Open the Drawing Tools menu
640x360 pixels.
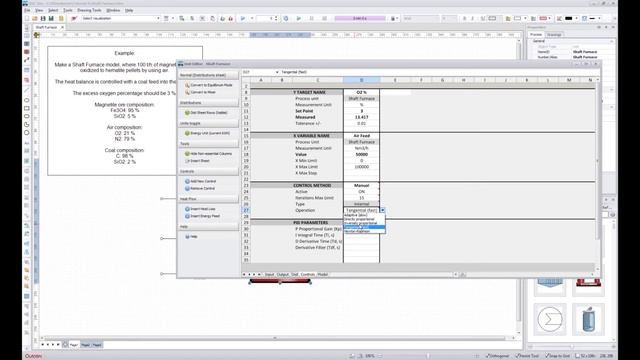pyautogui.click(x=89, y=10)
